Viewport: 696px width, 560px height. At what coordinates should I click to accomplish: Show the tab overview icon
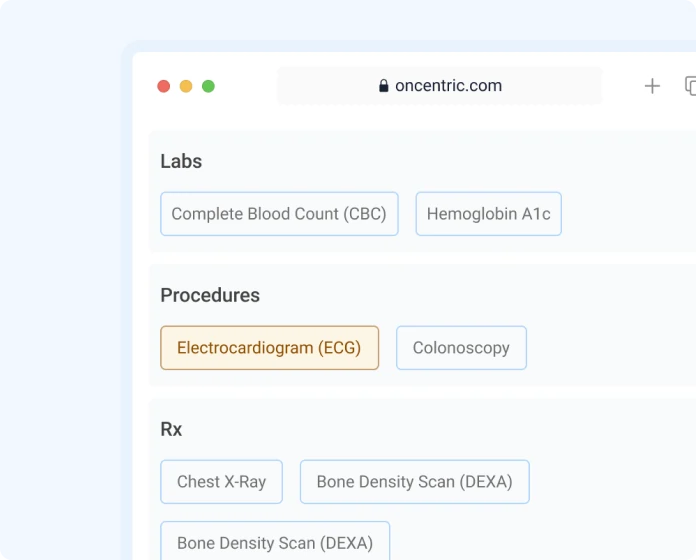690,86
